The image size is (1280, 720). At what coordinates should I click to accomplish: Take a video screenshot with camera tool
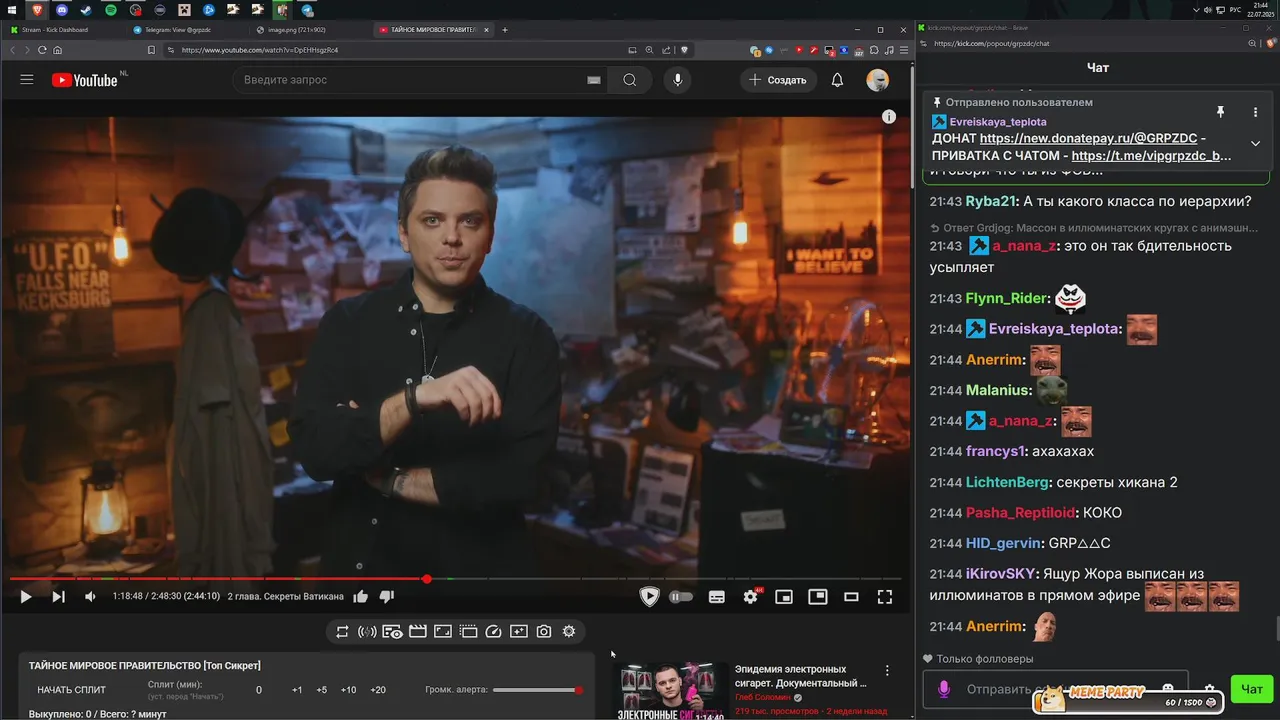[x=544, y=632]
